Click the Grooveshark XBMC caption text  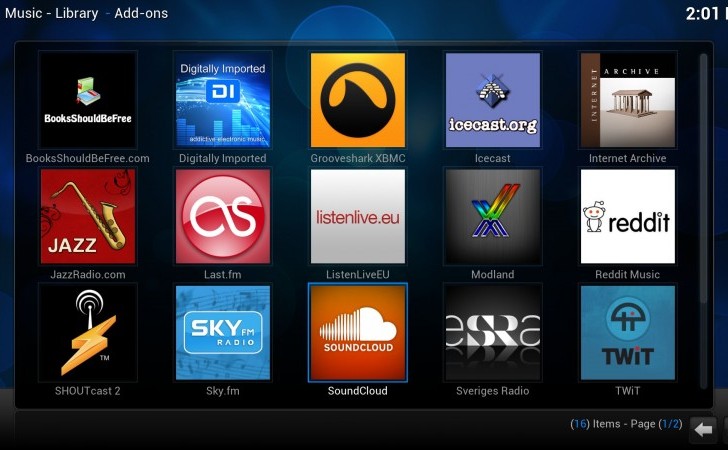[358, 158]
